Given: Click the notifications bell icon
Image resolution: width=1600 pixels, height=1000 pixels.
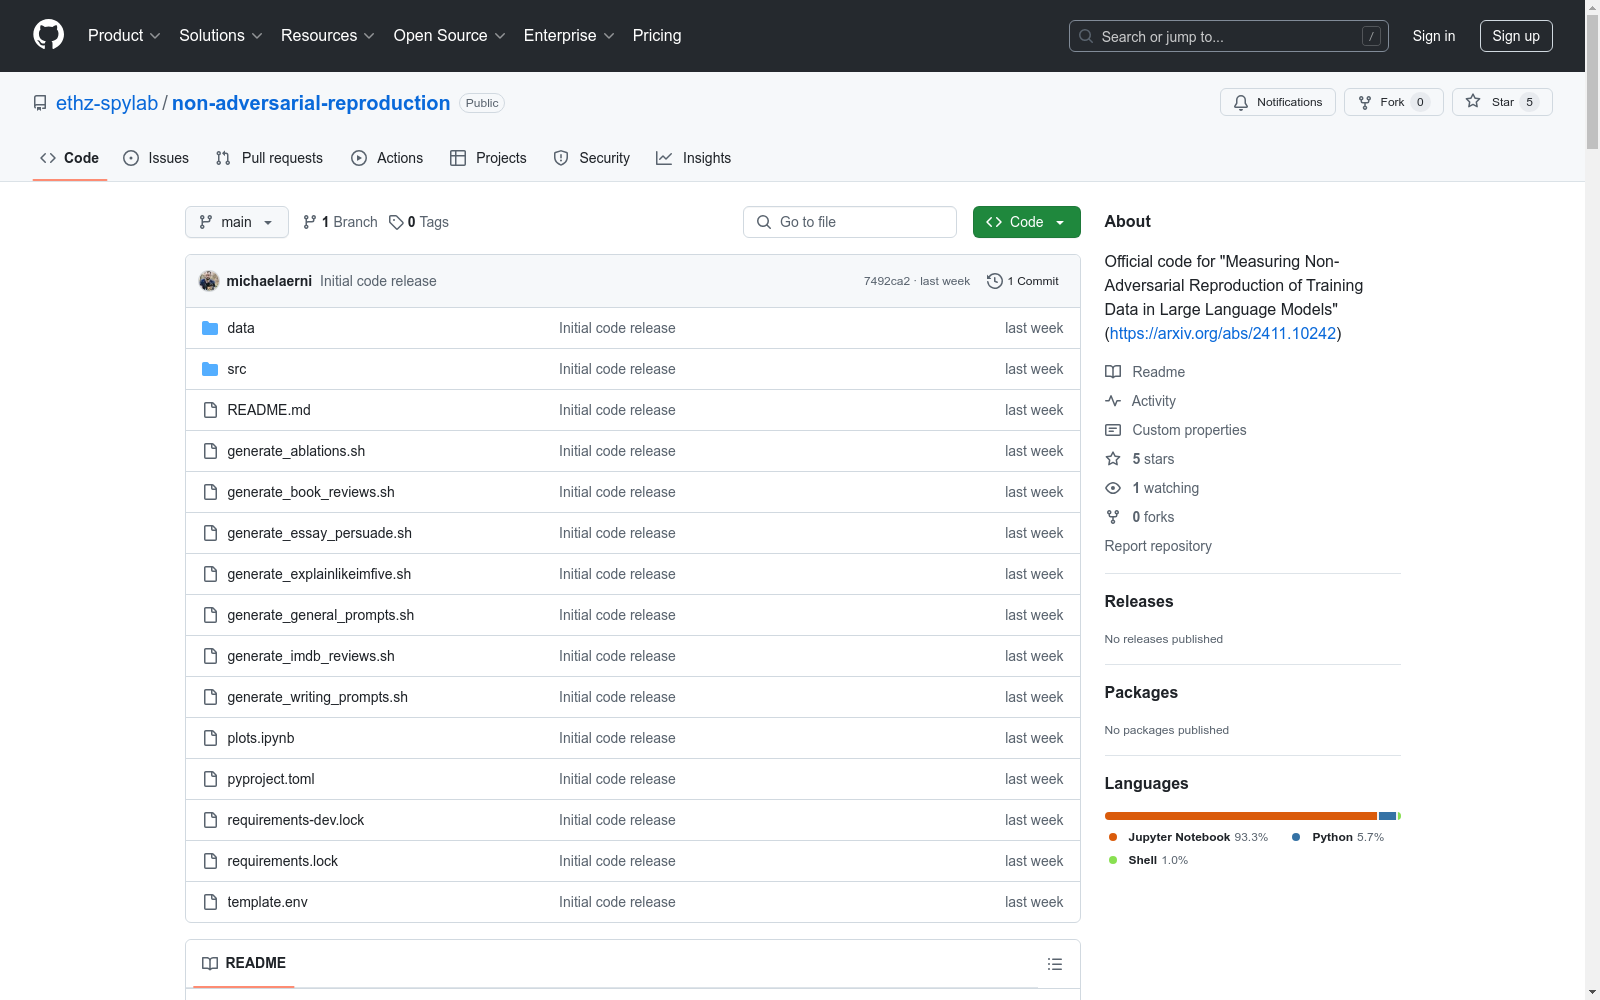Looking at the screenshot, I should (x=1241, y=102).
